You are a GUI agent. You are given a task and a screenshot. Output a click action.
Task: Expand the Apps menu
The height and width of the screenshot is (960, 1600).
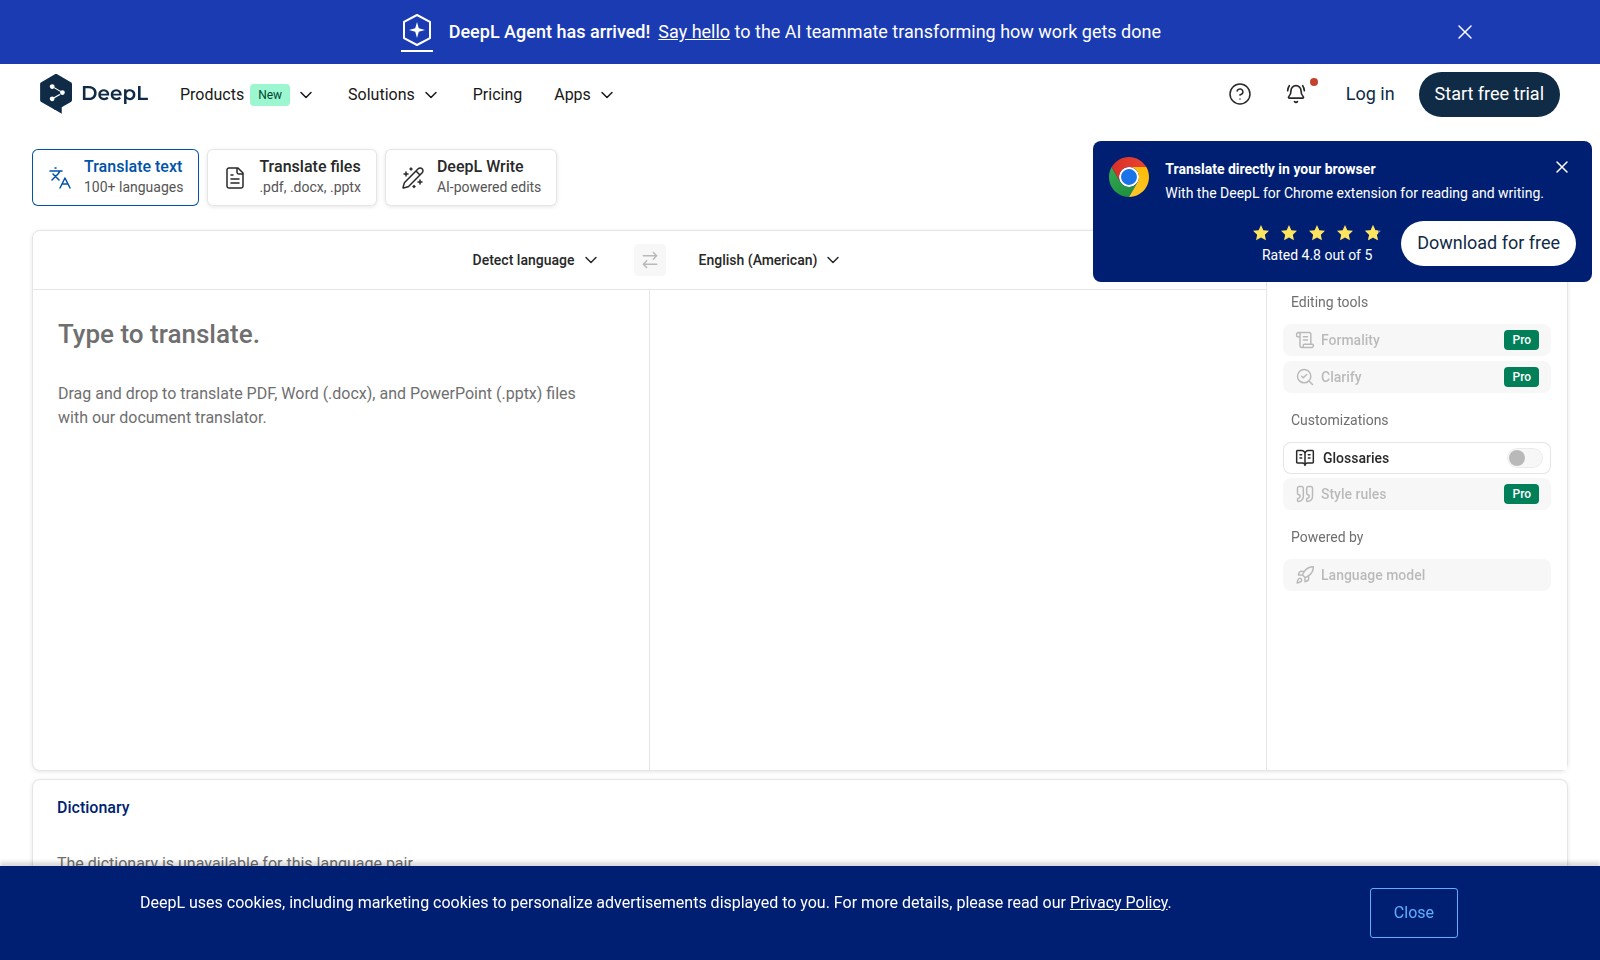point(584,94)
